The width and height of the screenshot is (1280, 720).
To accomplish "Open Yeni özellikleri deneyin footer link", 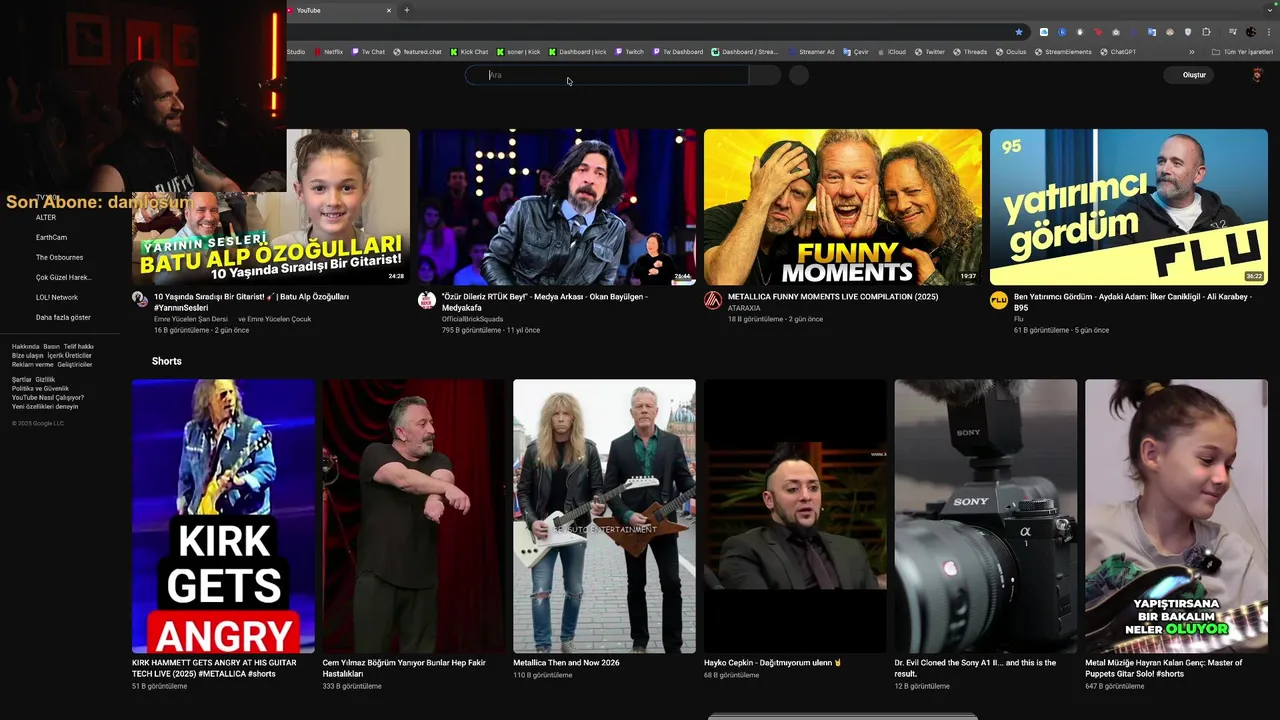I will tap(45, 406).
